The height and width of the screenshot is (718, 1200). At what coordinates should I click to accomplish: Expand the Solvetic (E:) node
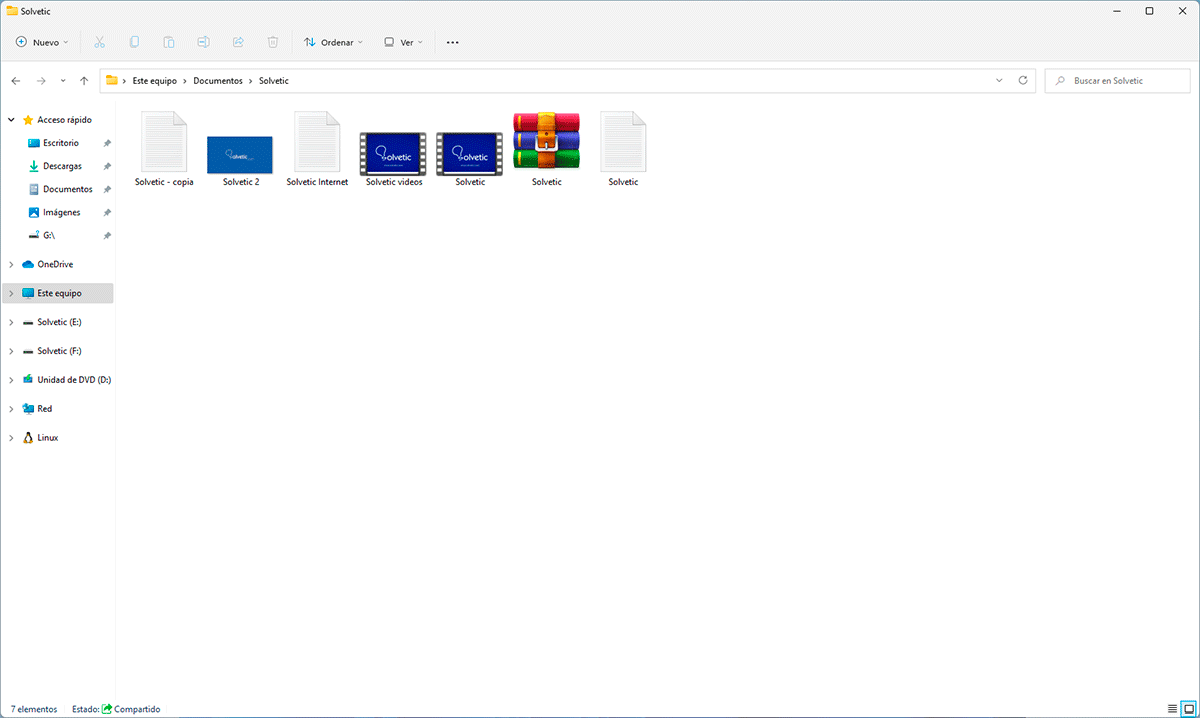click(x=11, y=322)
